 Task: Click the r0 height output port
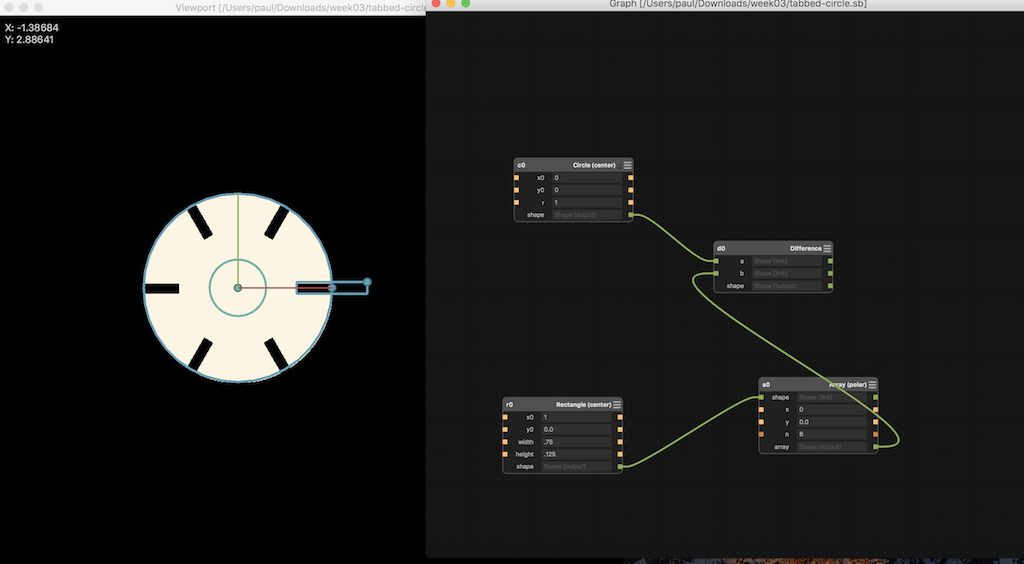point(620,454)
